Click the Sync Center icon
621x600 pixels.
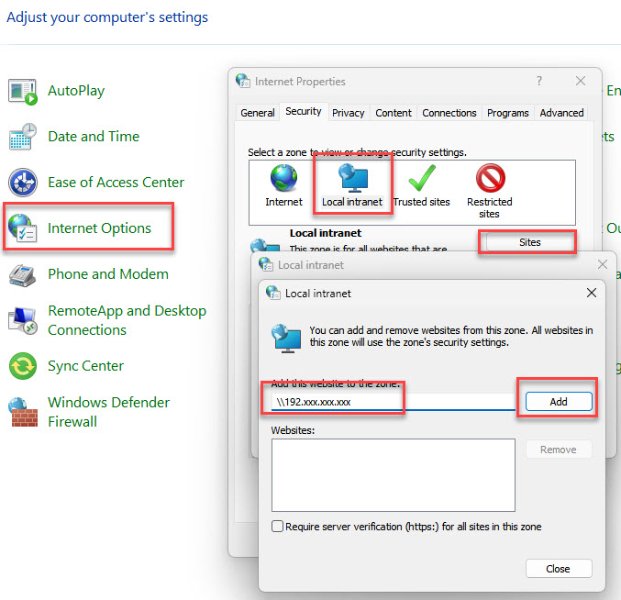(x=22, y=367)
